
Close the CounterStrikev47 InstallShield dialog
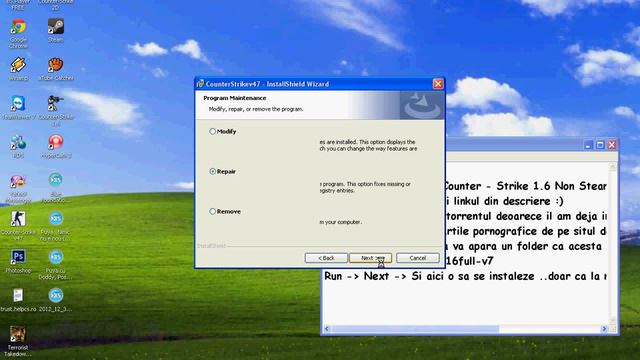(438, 84)
